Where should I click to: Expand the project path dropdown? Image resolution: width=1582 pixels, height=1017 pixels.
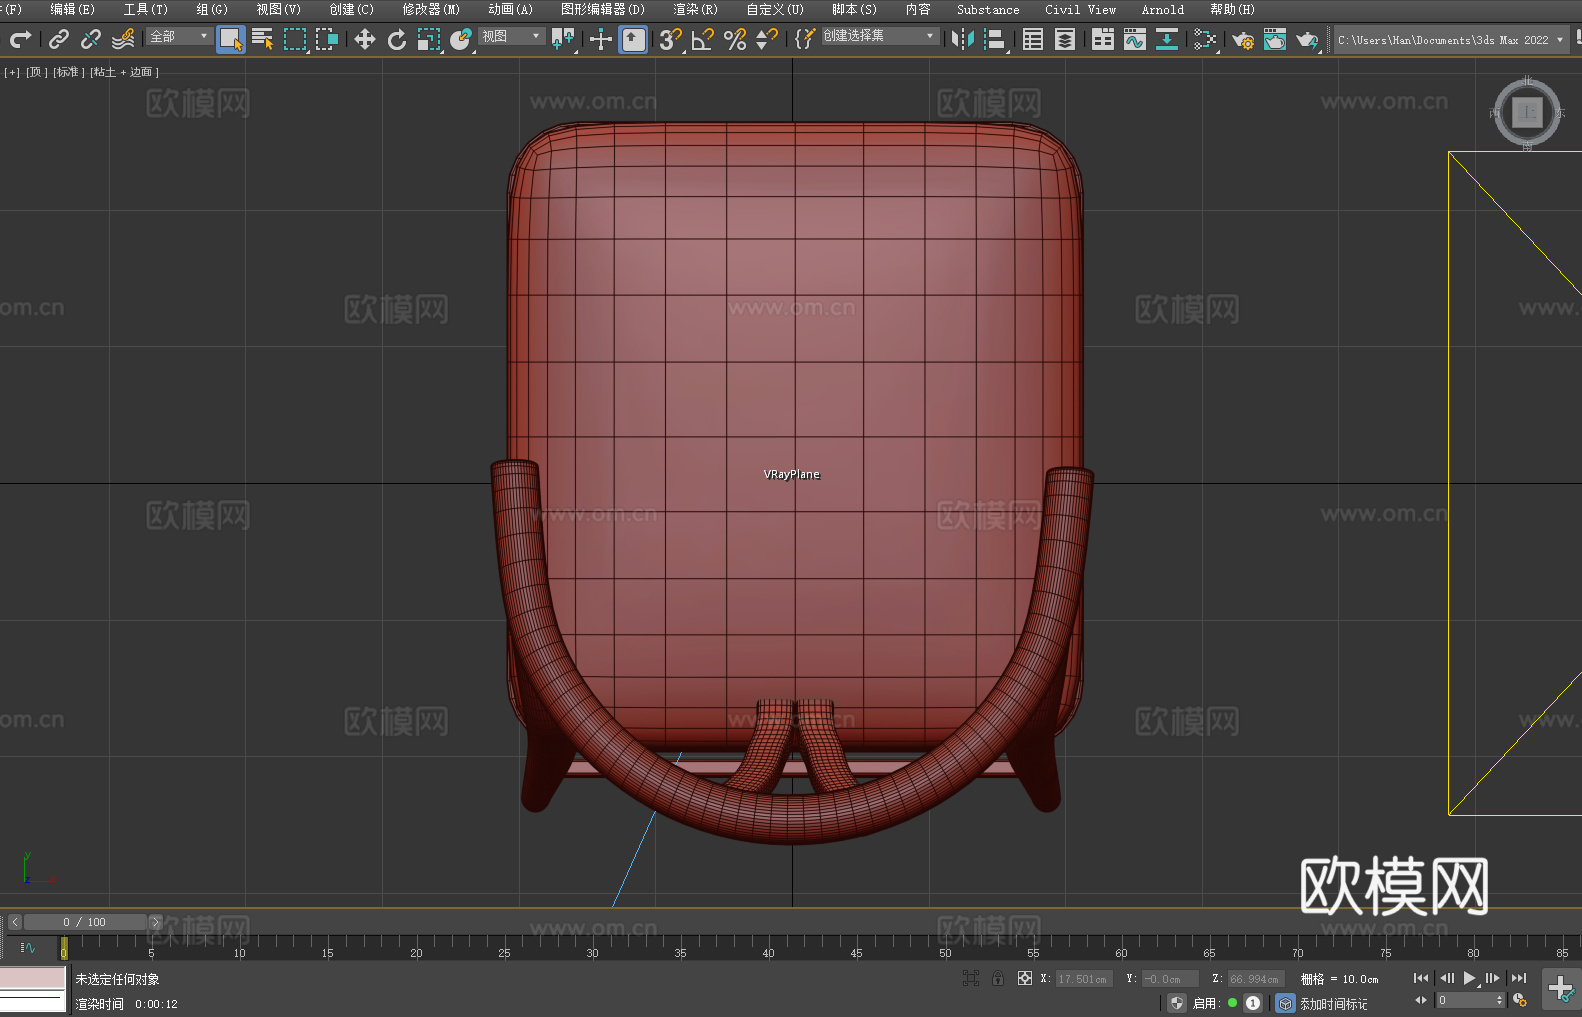(1559, 40)
